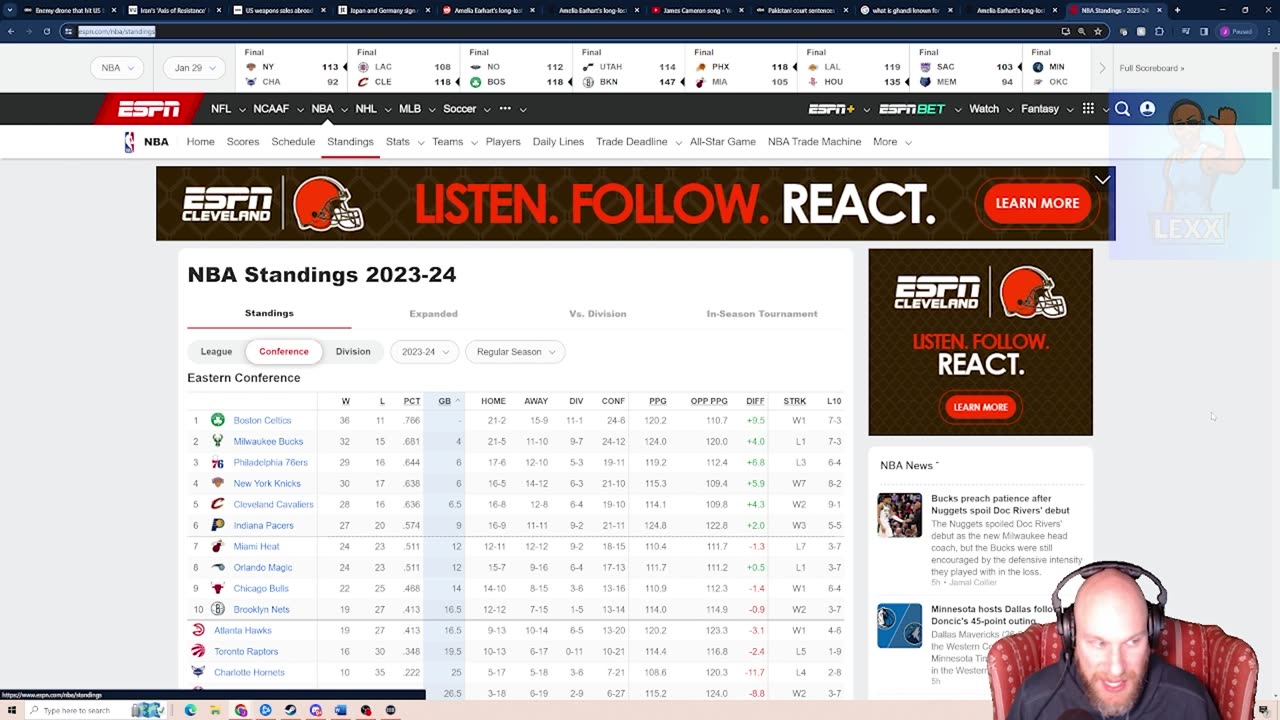The height and width of the screenshot is (720, 1280).
Task: Click the Atlanta Hawks team logo
Action: 198,630
